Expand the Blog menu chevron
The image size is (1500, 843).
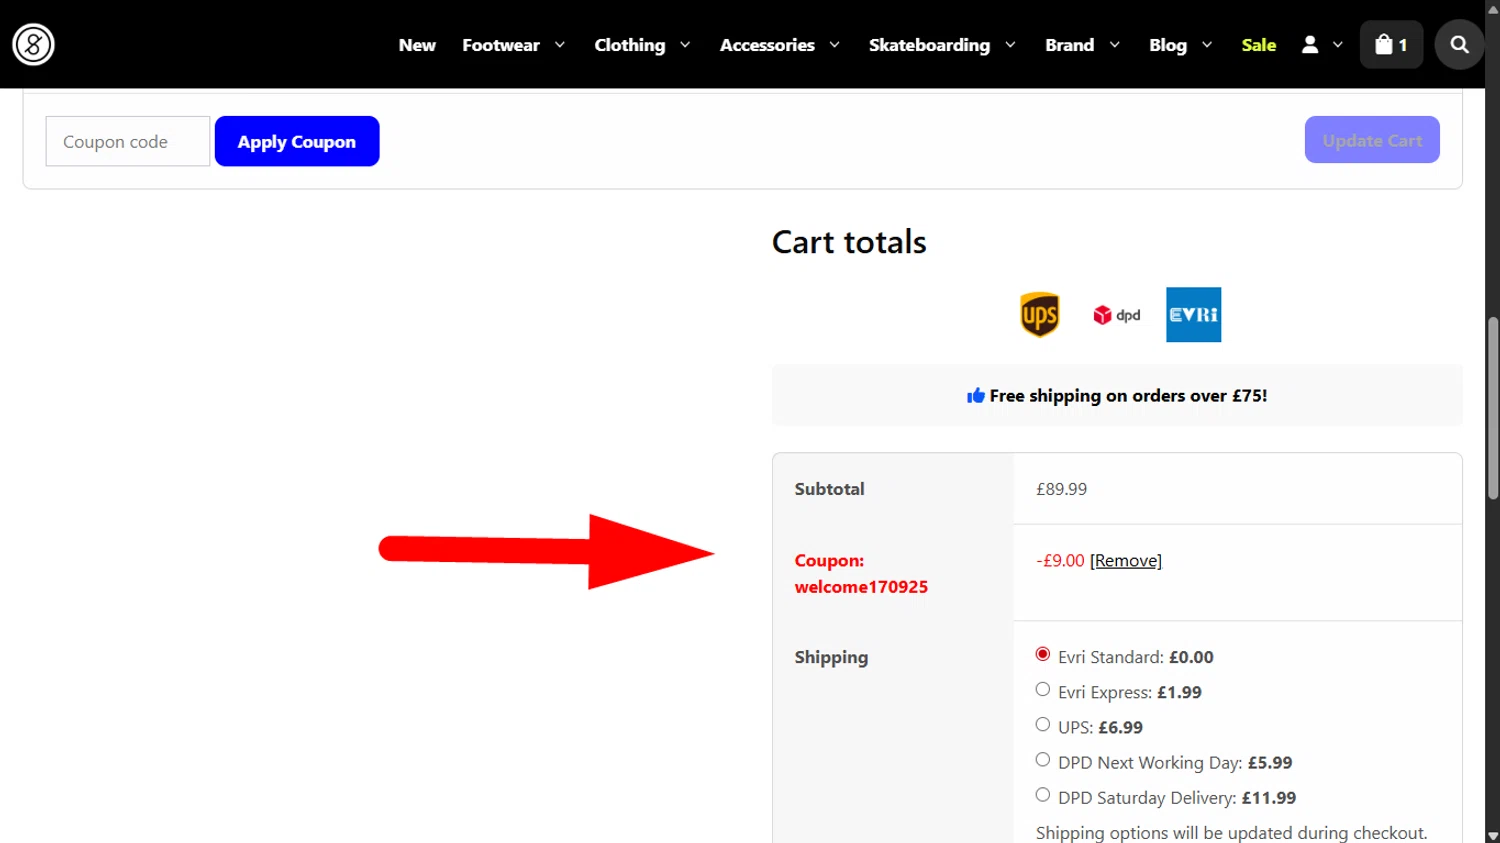(1207, 45)
